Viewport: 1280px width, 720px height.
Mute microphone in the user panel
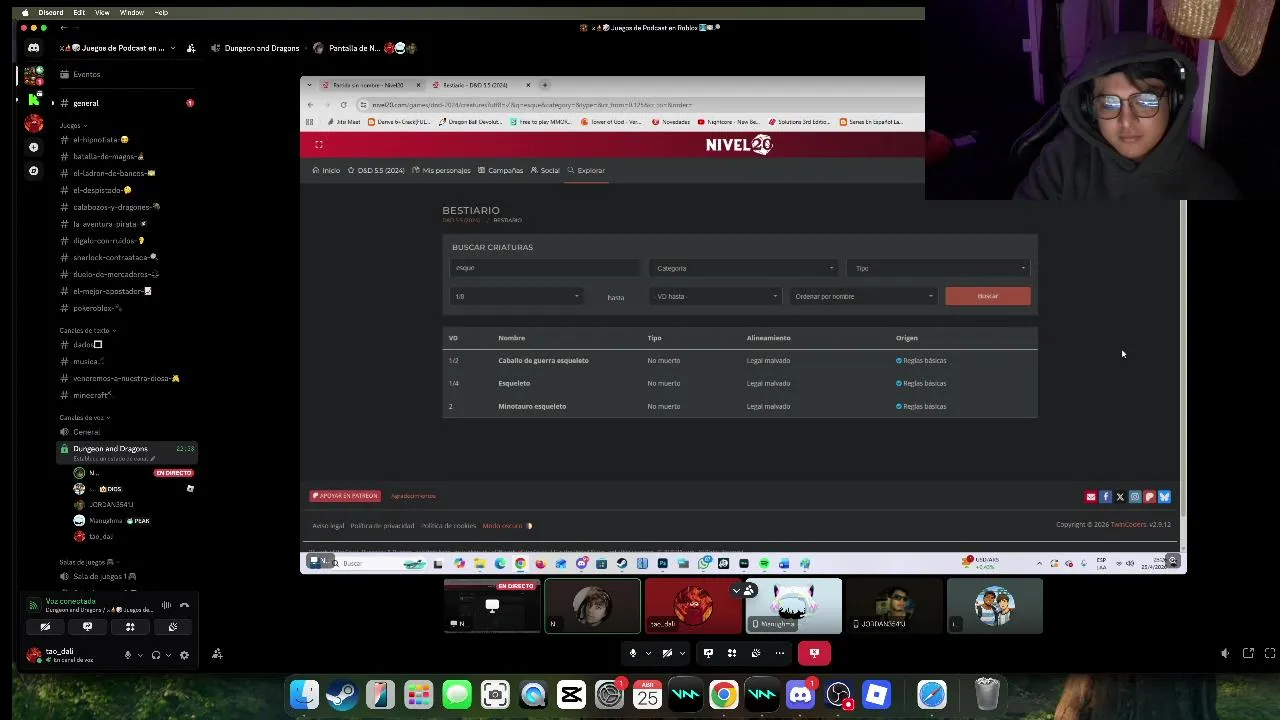(x=127, y=655)
